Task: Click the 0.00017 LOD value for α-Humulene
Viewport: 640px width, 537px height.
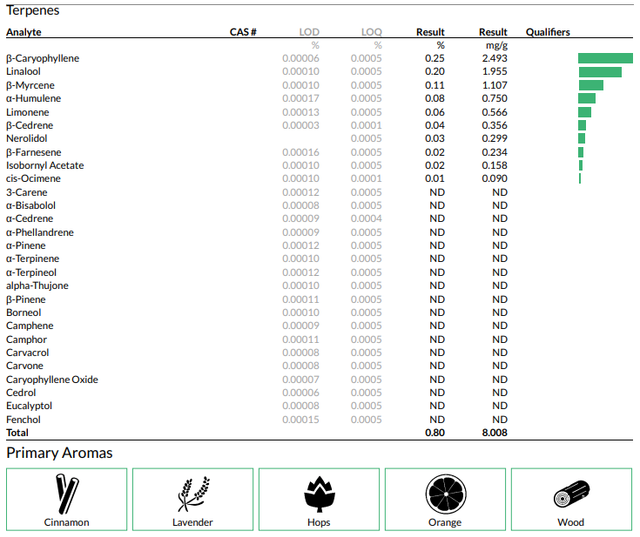Action: (301, 98)
